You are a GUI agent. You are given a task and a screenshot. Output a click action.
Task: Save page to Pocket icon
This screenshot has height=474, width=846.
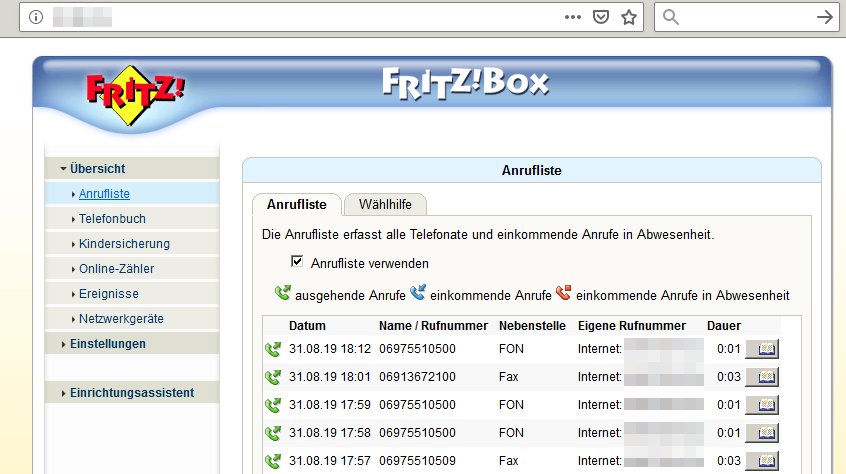[x=601, y=17]
